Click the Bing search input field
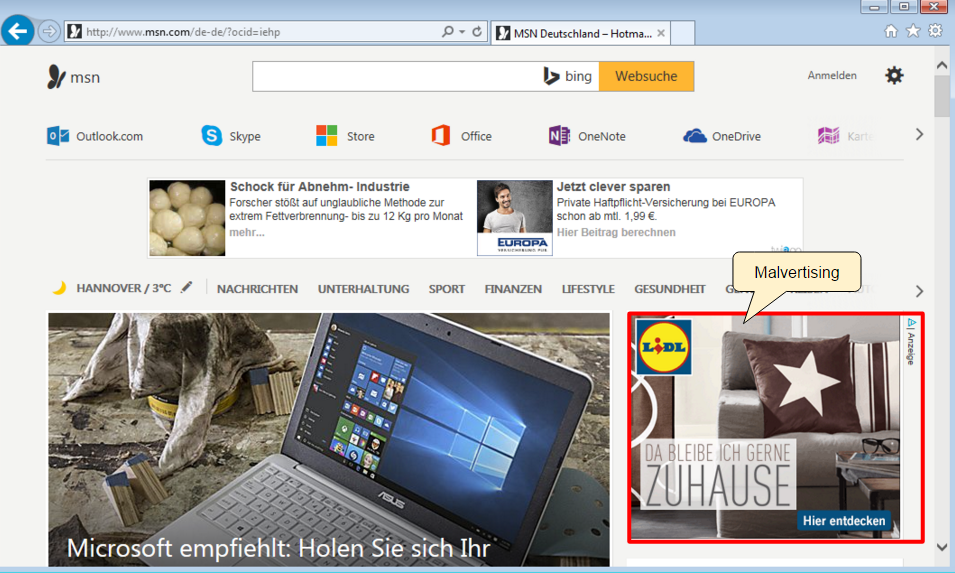 click(x=395, y=77)
